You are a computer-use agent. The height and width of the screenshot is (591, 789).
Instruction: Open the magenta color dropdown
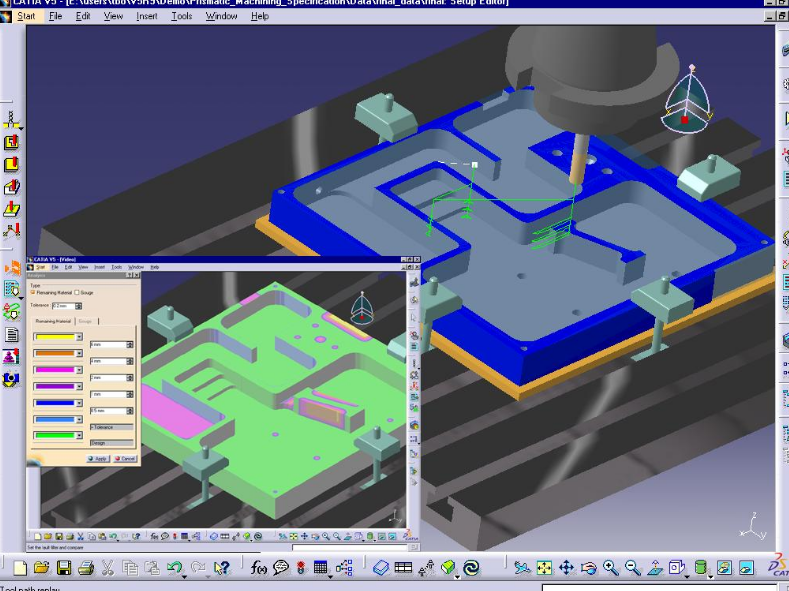tap(79, 370)
